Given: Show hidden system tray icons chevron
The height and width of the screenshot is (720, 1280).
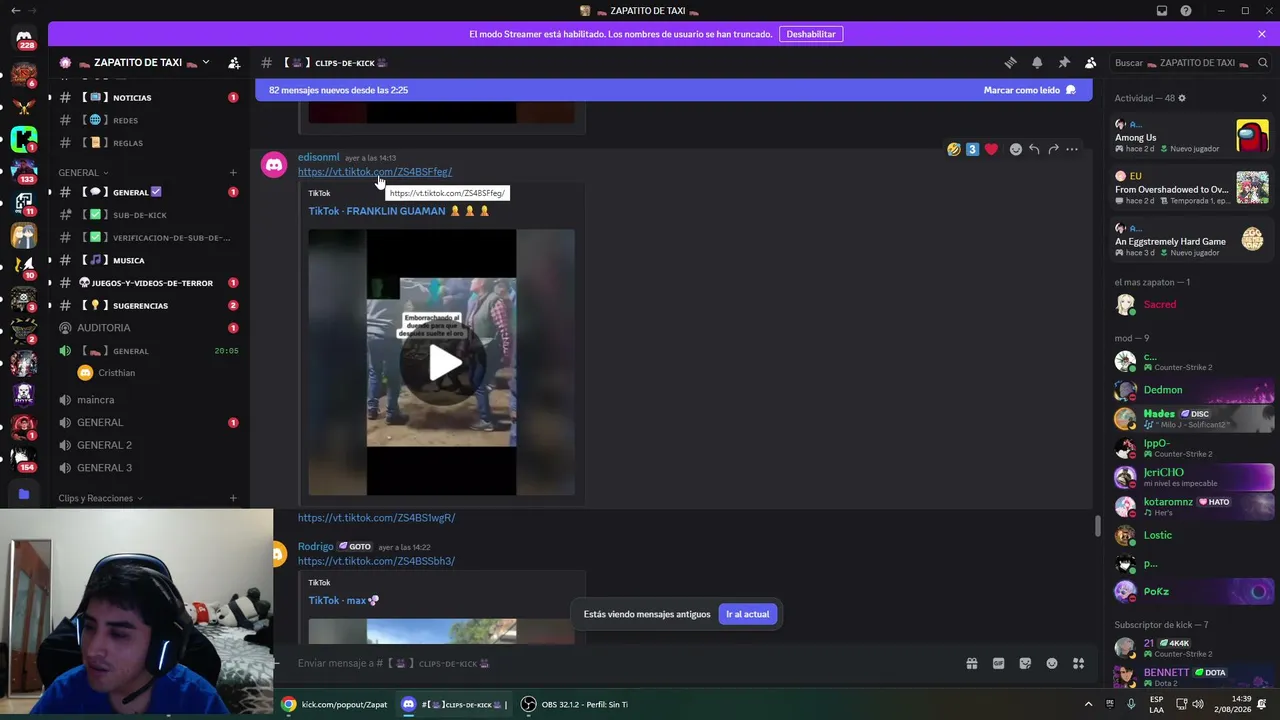Looking at the screenshot, I should tap(1088, 704).
